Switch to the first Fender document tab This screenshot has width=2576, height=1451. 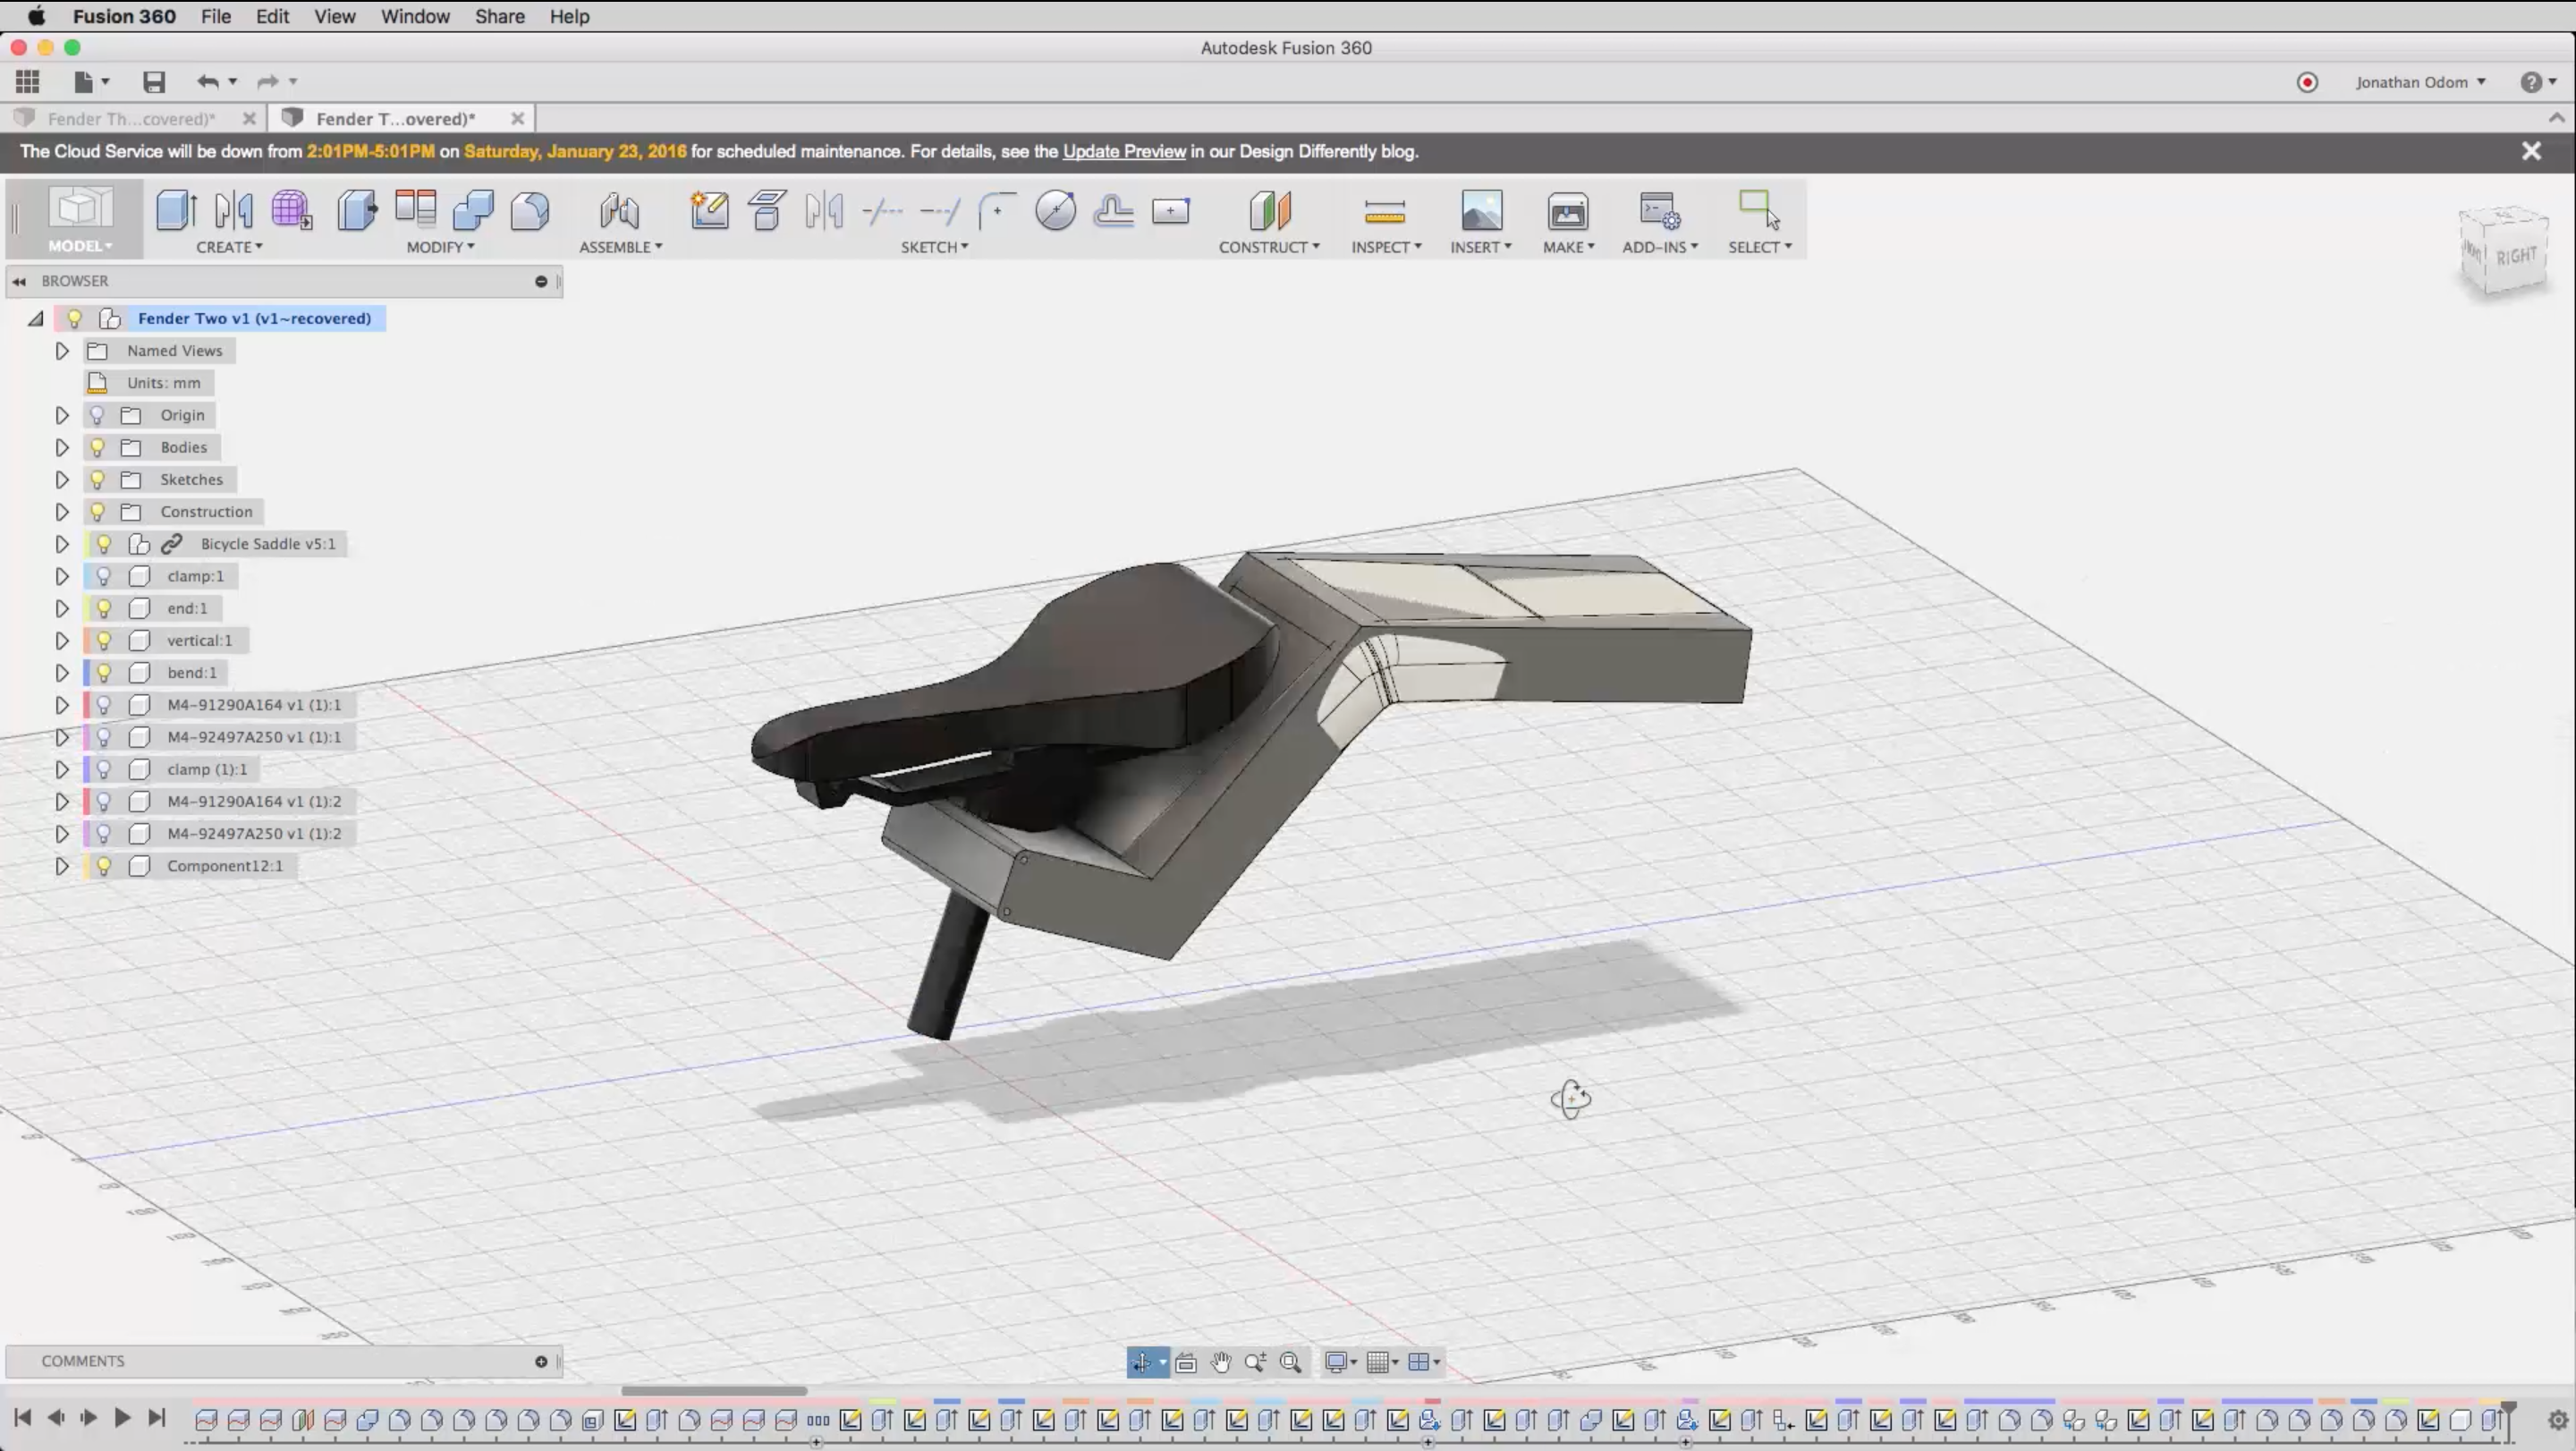click(130, 119)
